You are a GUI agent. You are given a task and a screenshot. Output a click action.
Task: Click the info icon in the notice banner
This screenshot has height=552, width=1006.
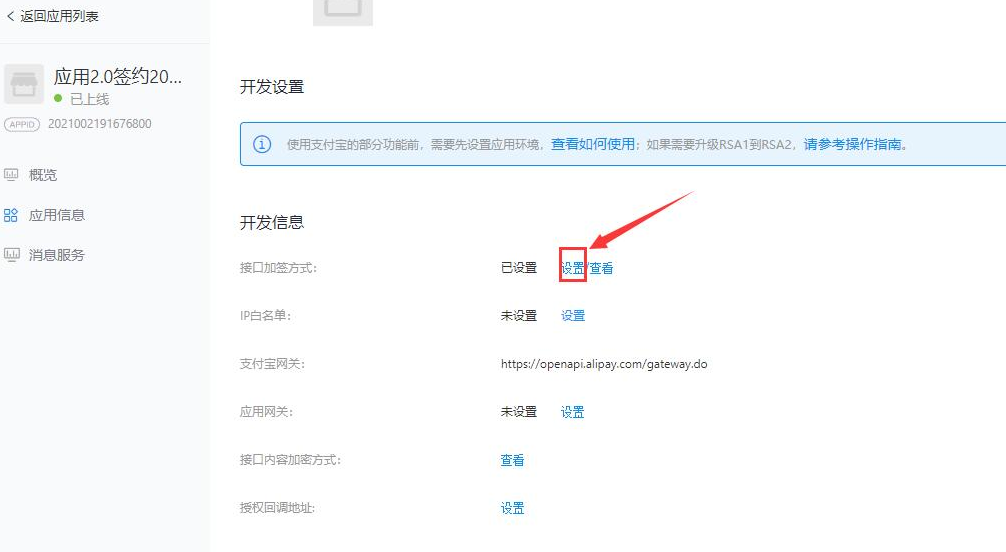[262, 144]
